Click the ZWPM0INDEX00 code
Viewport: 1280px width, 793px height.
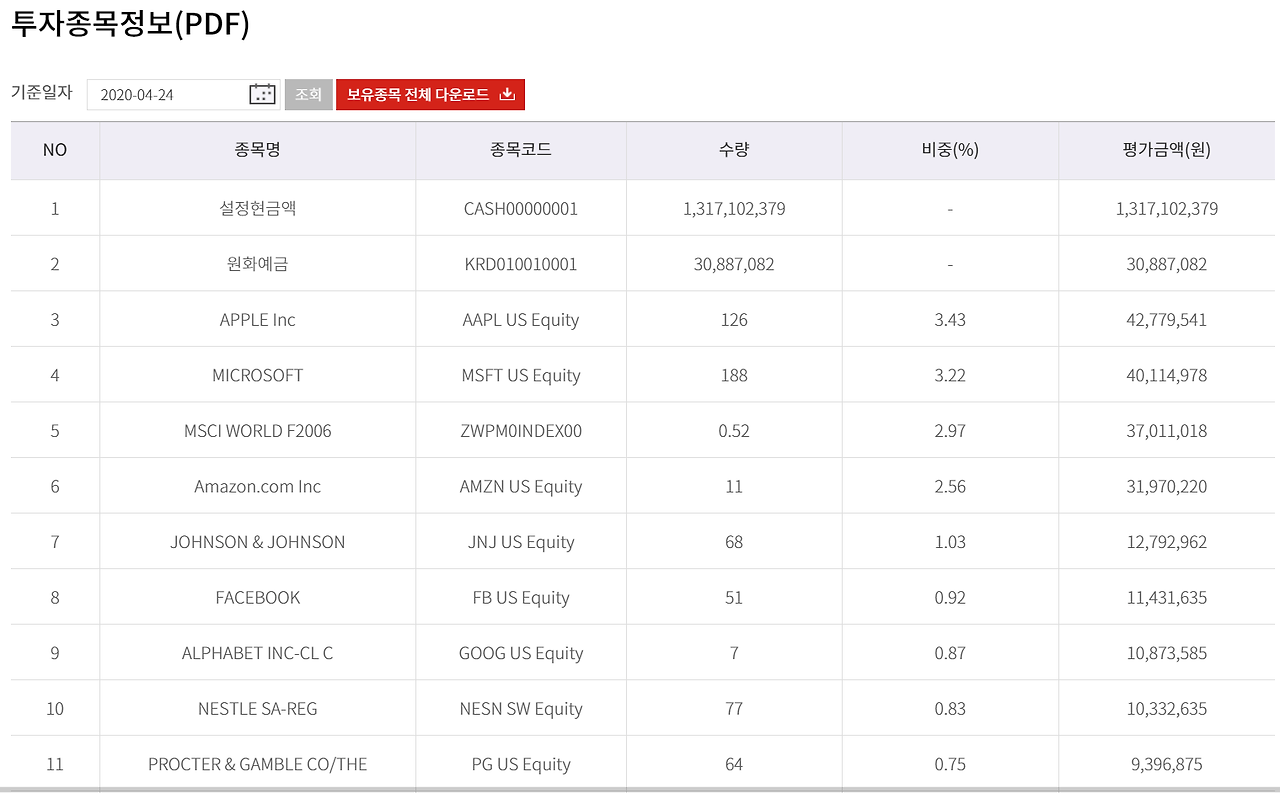[521, 431]
